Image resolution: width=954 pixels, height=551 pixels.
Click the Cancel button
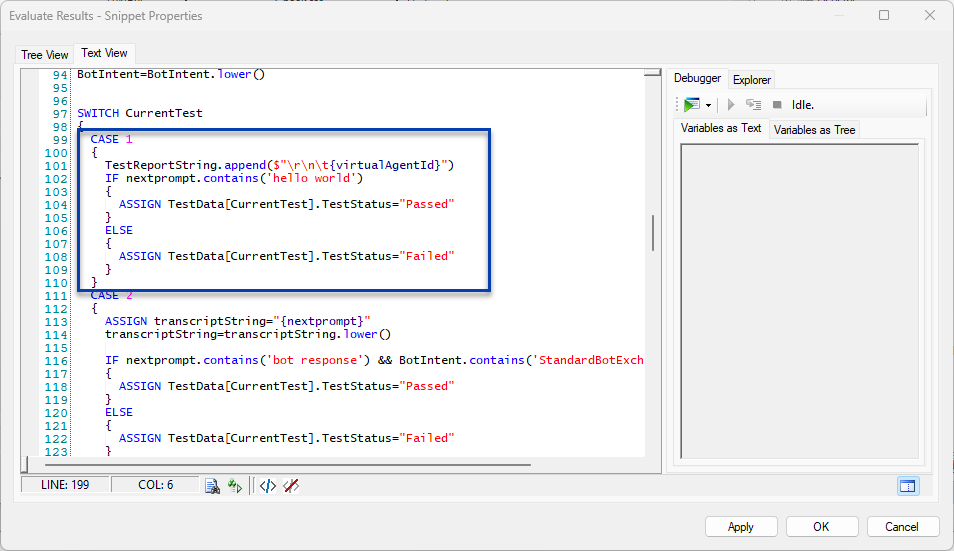coord(903,526)
